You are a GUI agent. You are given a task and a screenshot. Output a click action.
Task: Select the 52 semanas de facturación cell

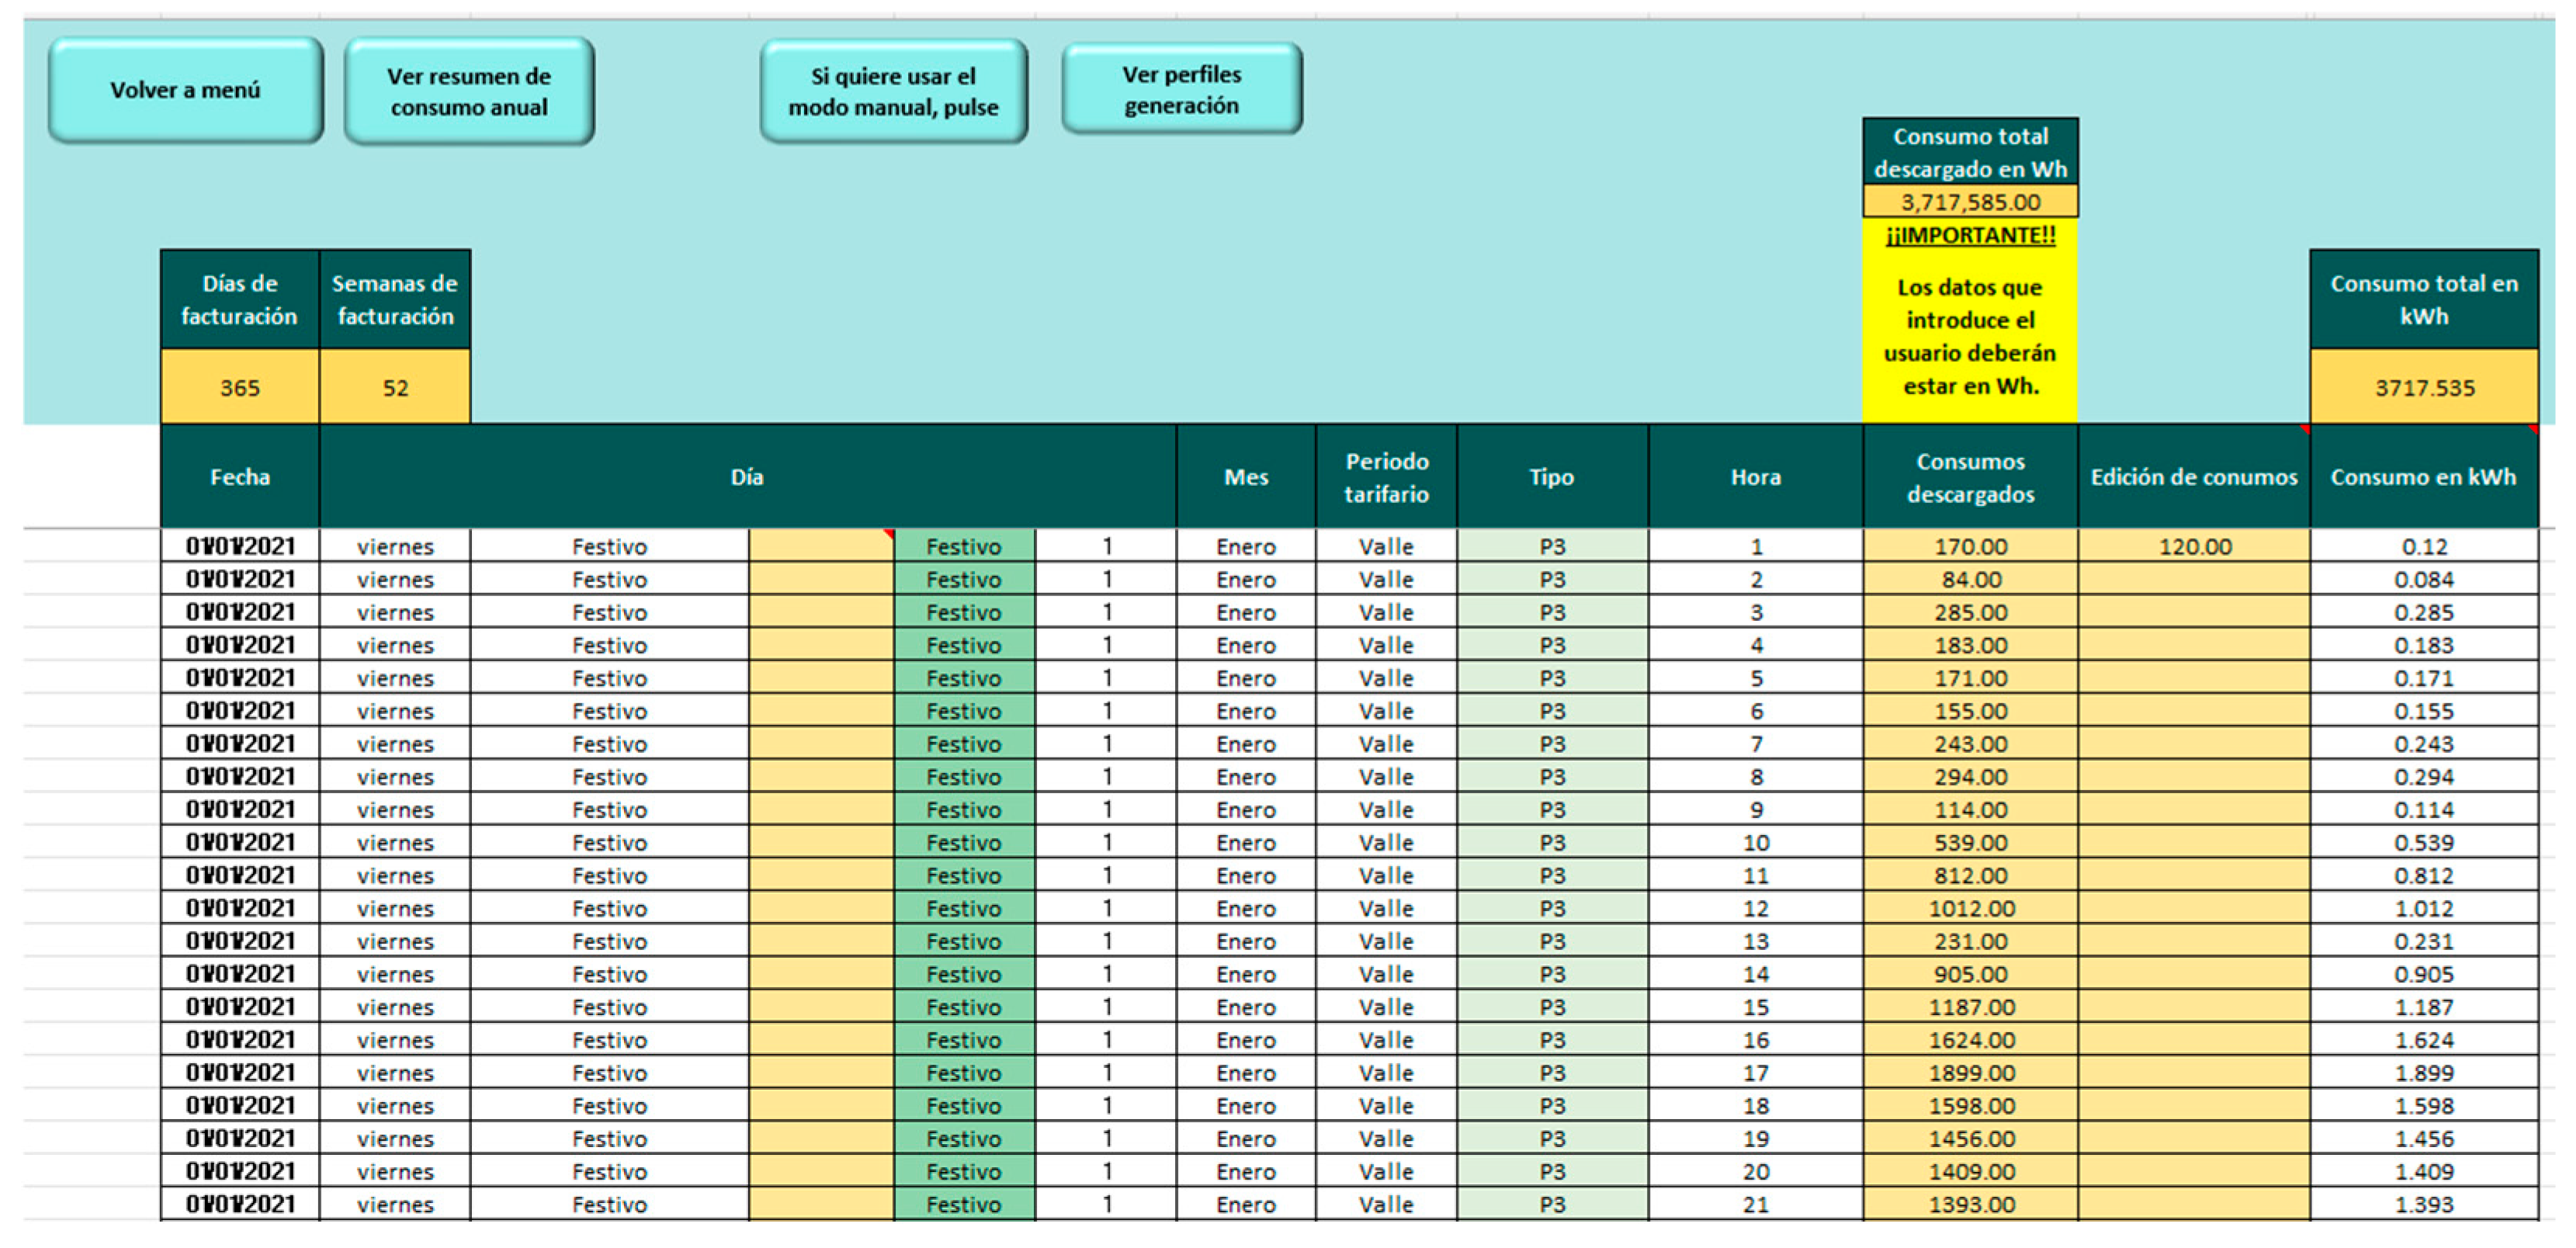[395, 387]
